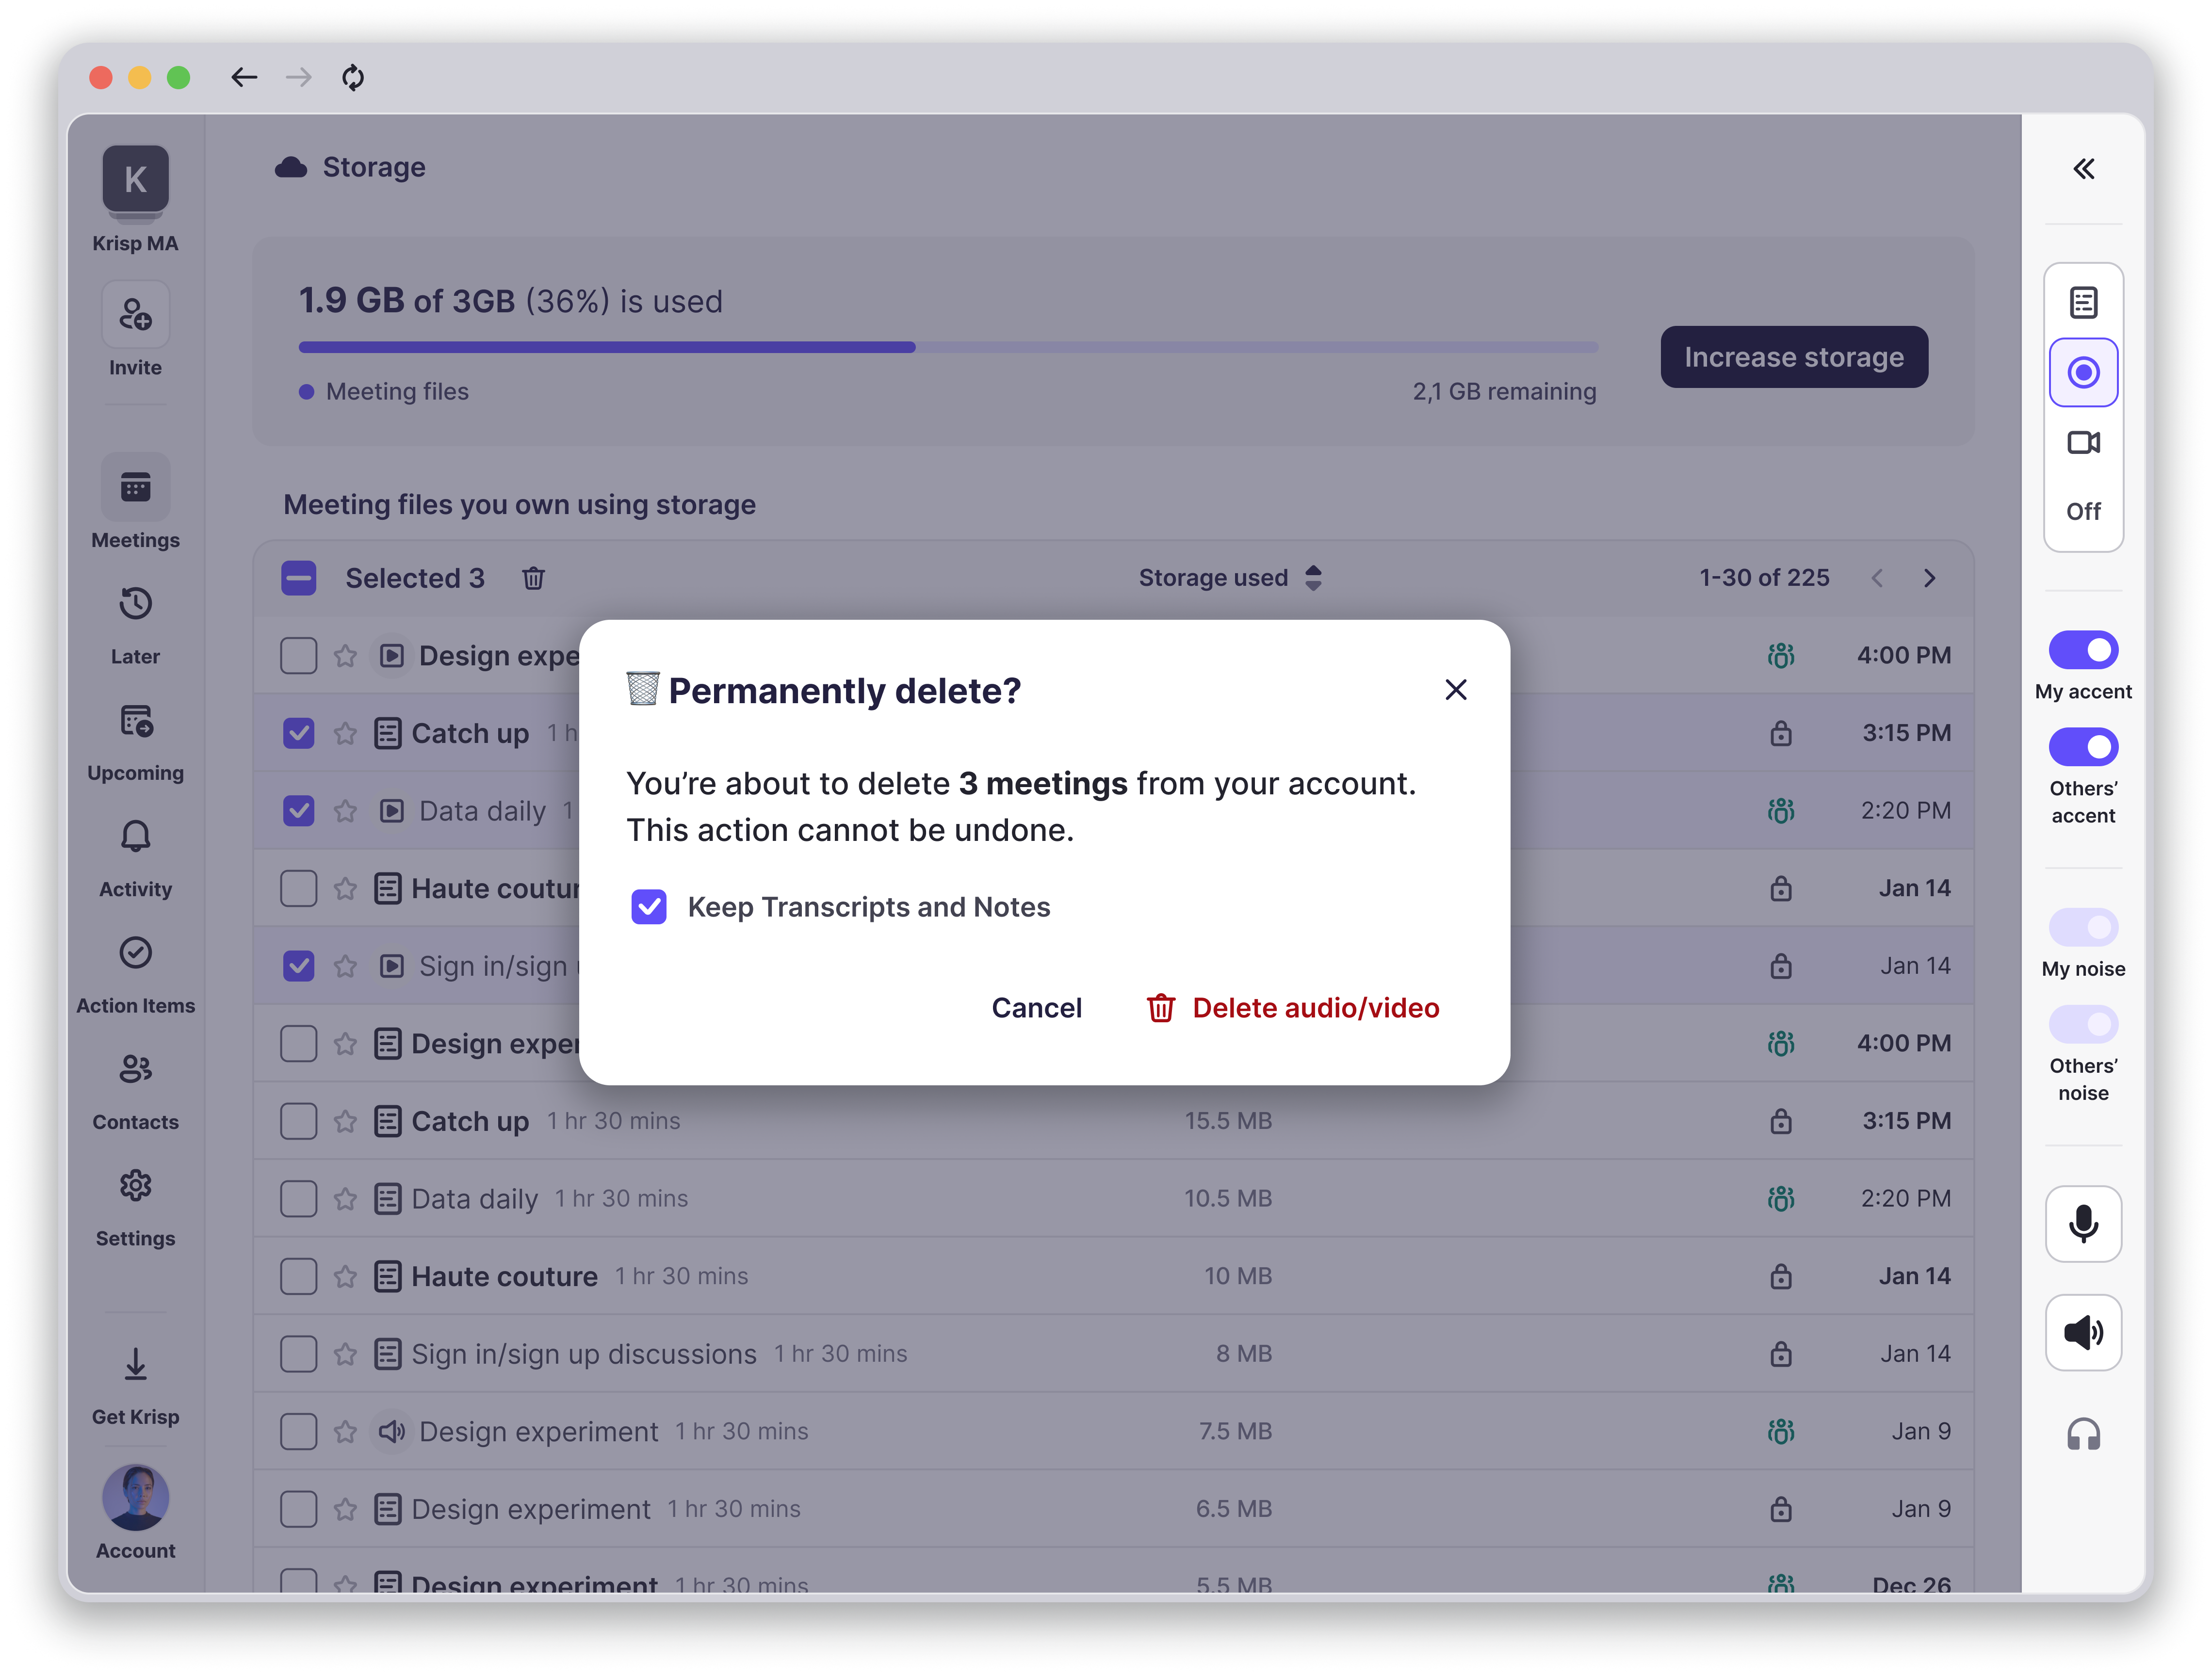Star the Haute couture 10 MB meeting
The image size is (2212, 1676).
point(345,1276)
